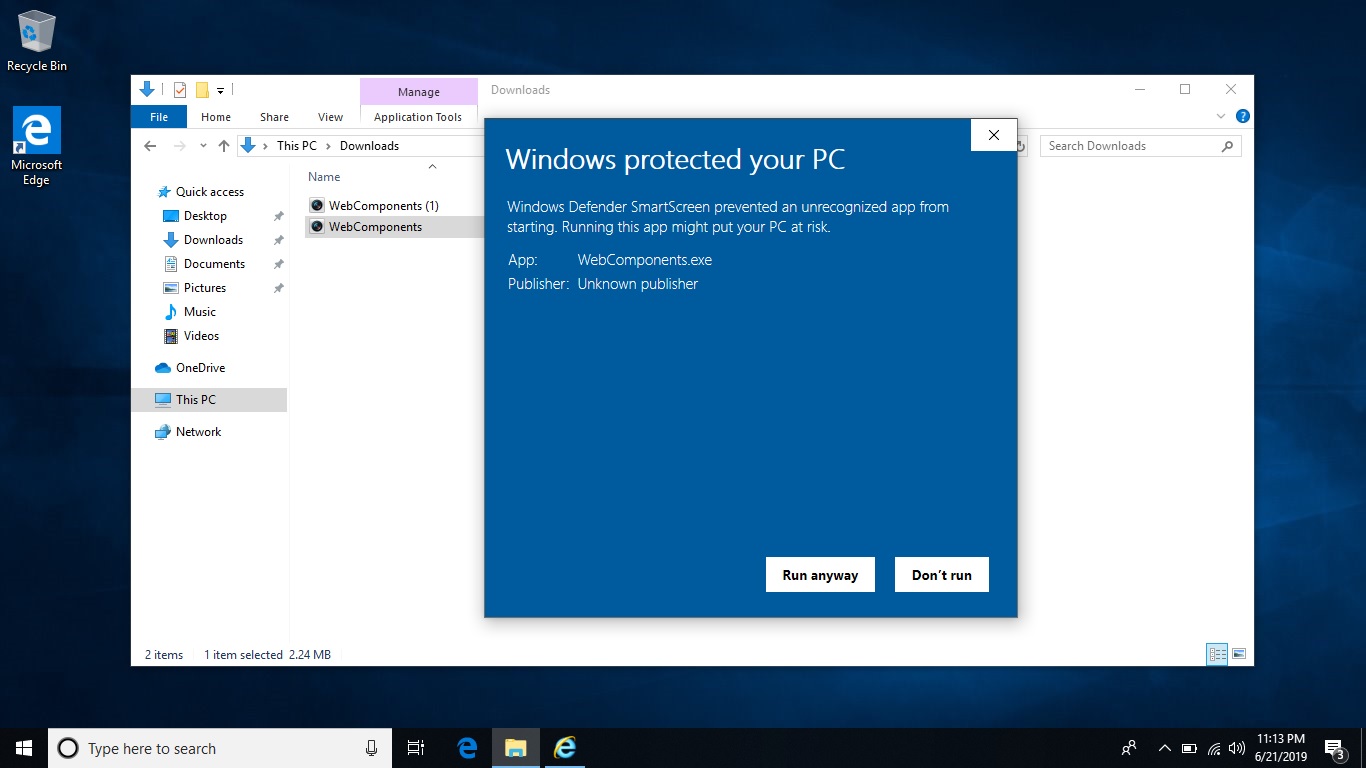Open Internet Explorer from the taskbar
1366x768 pixels.
pos(565,748)
